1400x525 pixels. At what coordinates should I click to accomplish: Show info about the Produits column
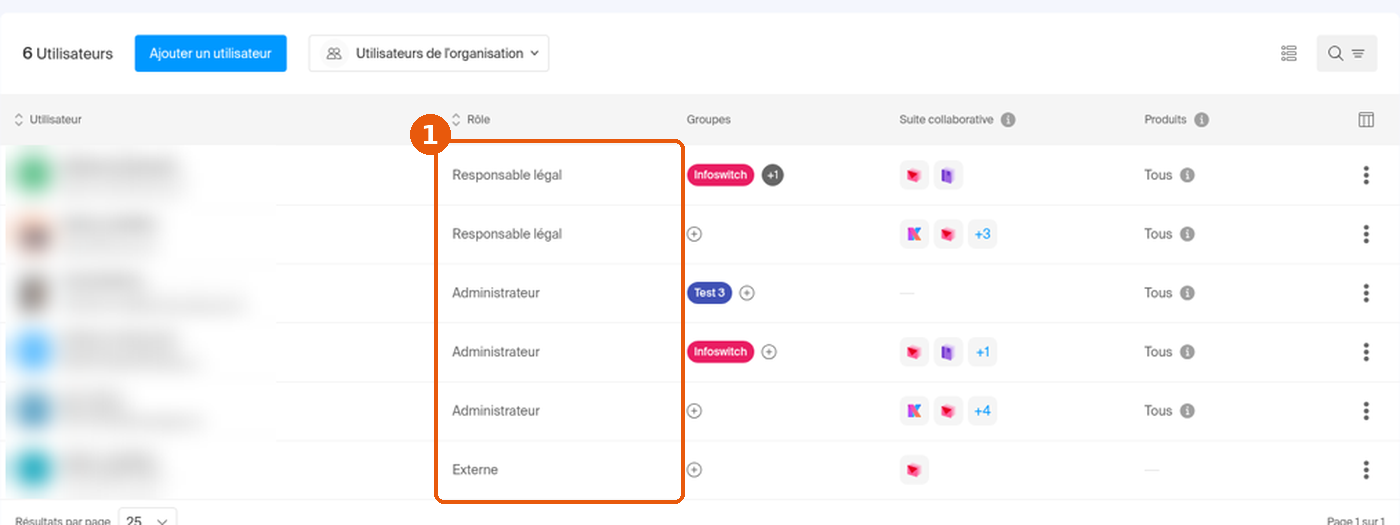click(x=1201, y=119)
